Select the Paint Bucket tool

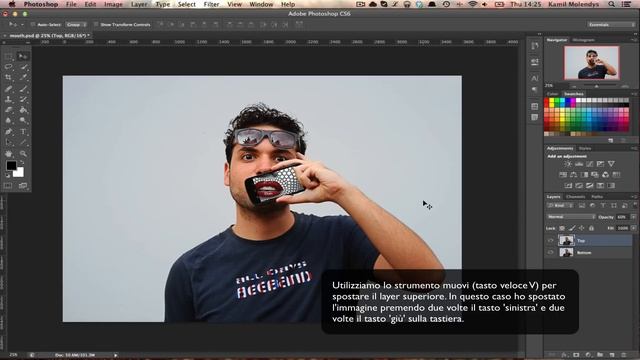click(23, 110)
